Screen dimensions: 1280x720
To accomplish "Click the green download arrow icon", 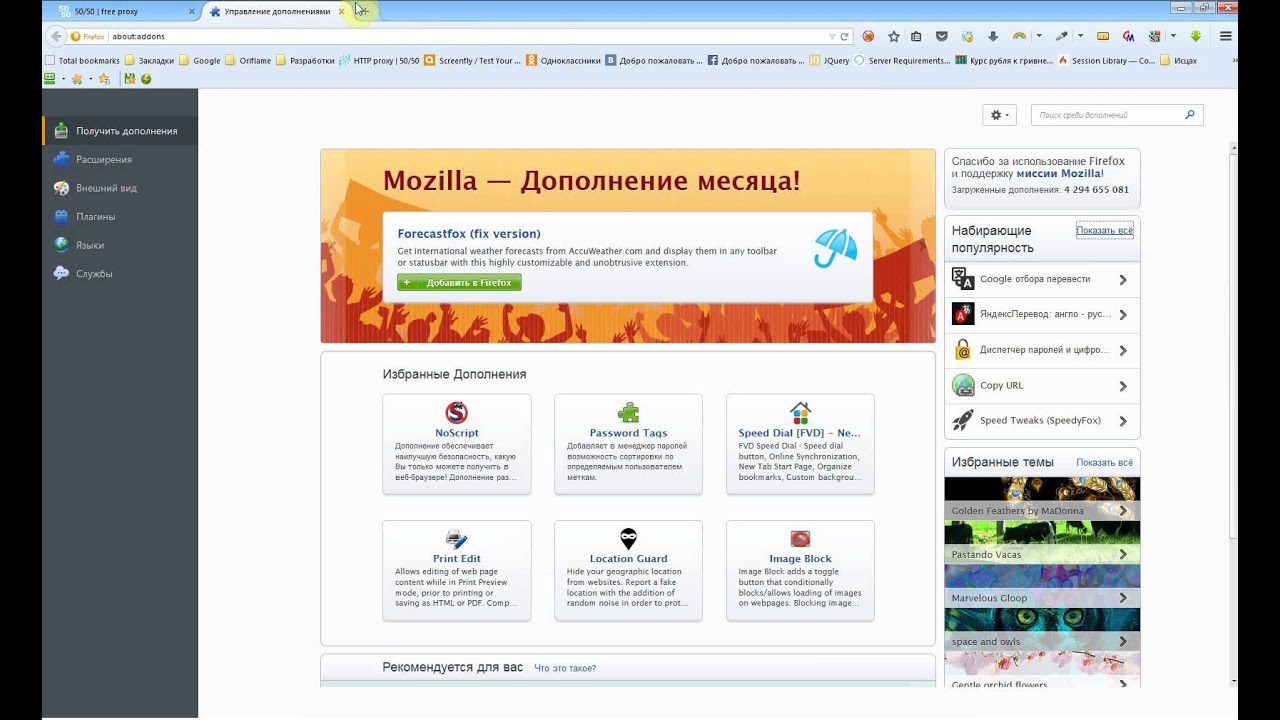I will tap(1195, 36).
